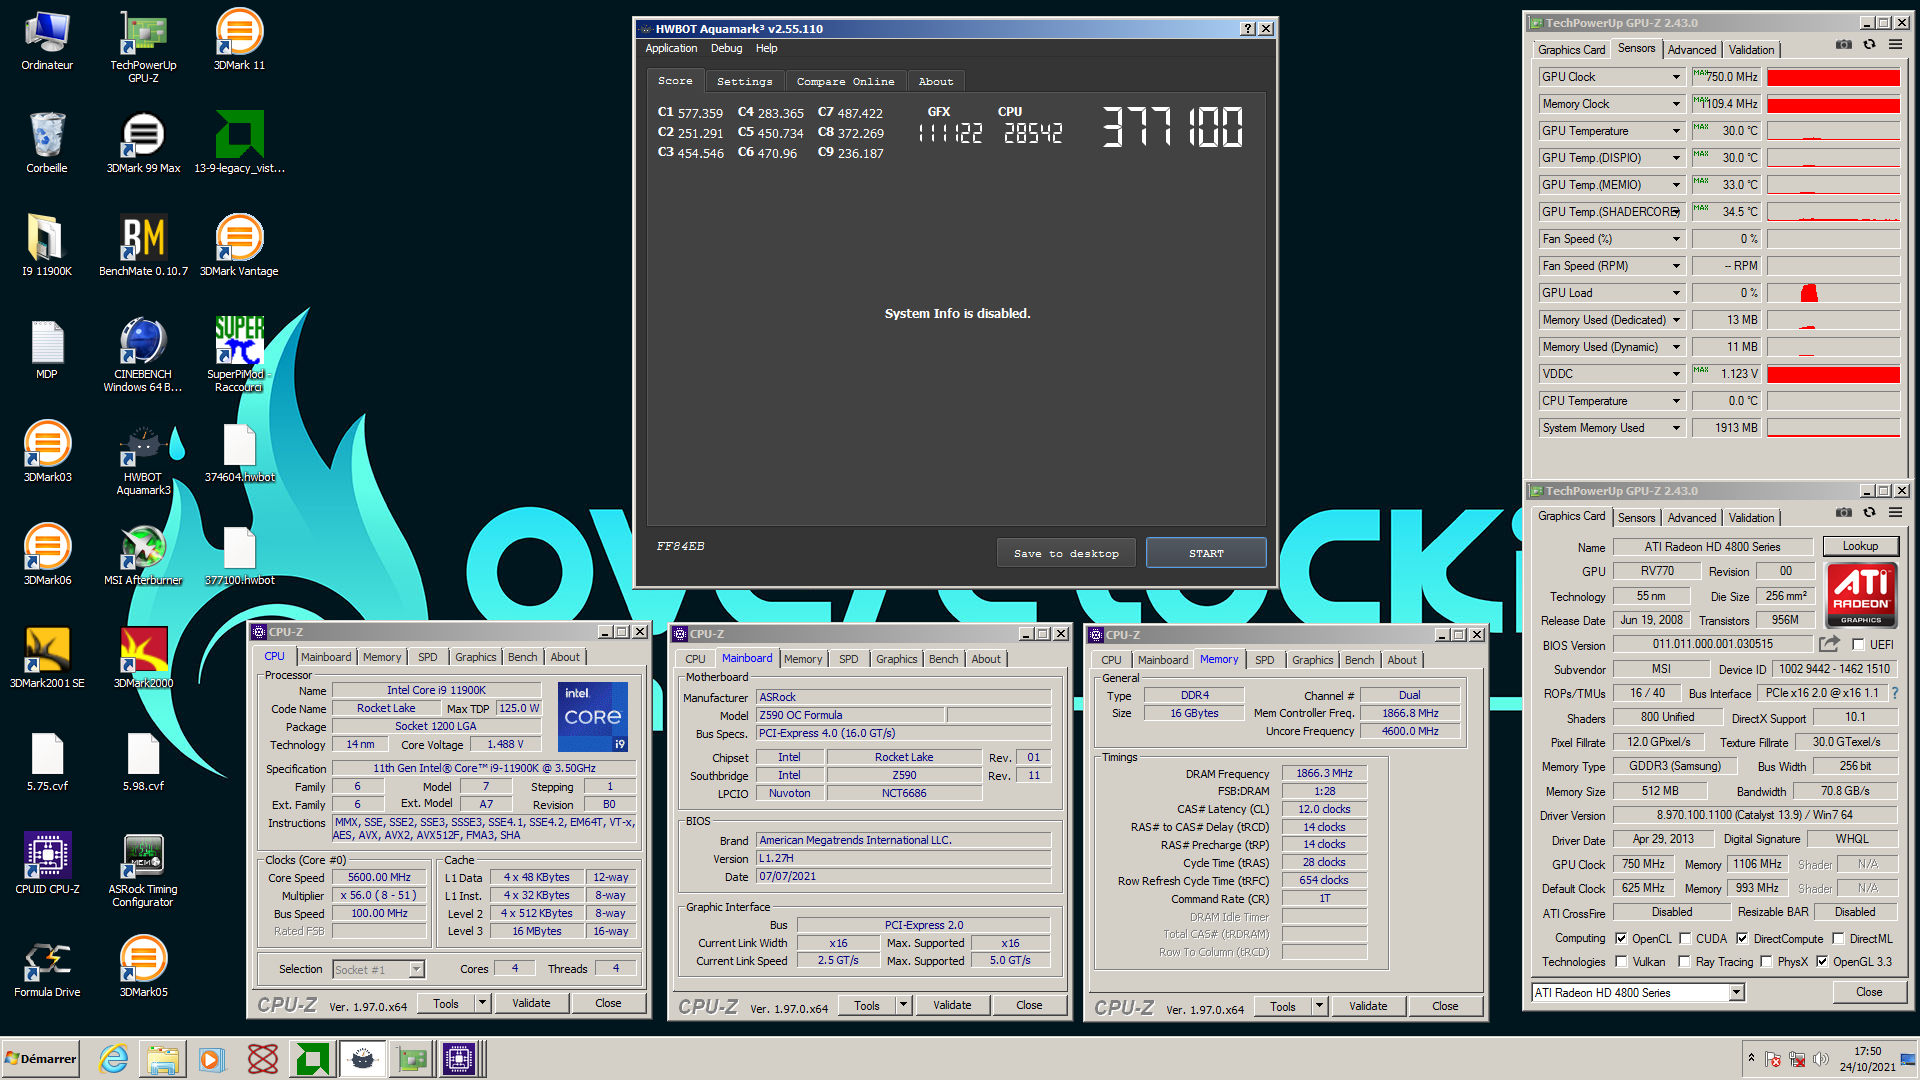This screenshot has width=1920, height=1080.
Task: Open the 3DMark2000 desktop icon
Action: 143,658
